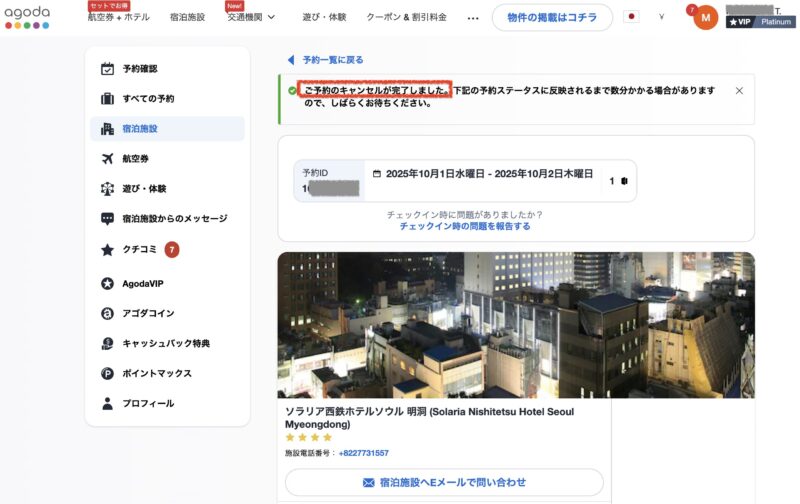Open the 遊び・体験 top menu
Screen dimensions: 800x504
(x=324, y=17)
